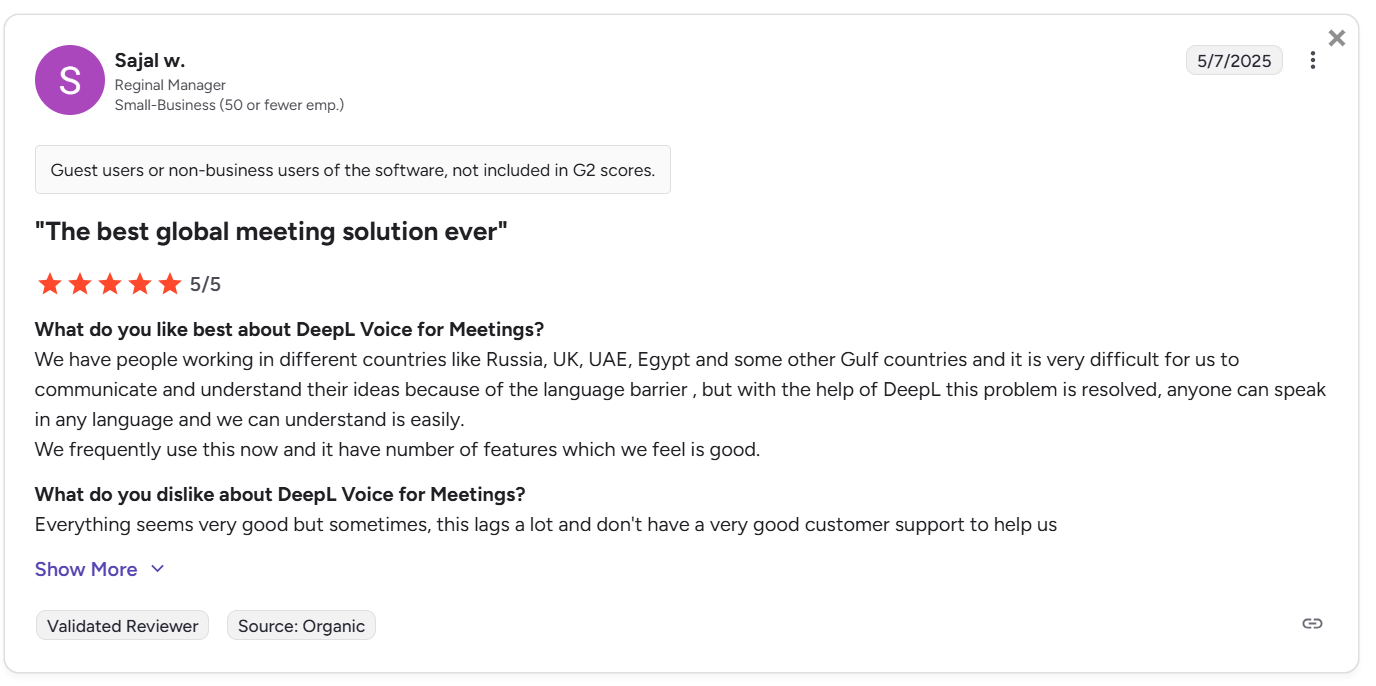The image size is (1376, 686).
Task: Click the reviewer name Sajal w.
Action: click(x=151, y=60)
